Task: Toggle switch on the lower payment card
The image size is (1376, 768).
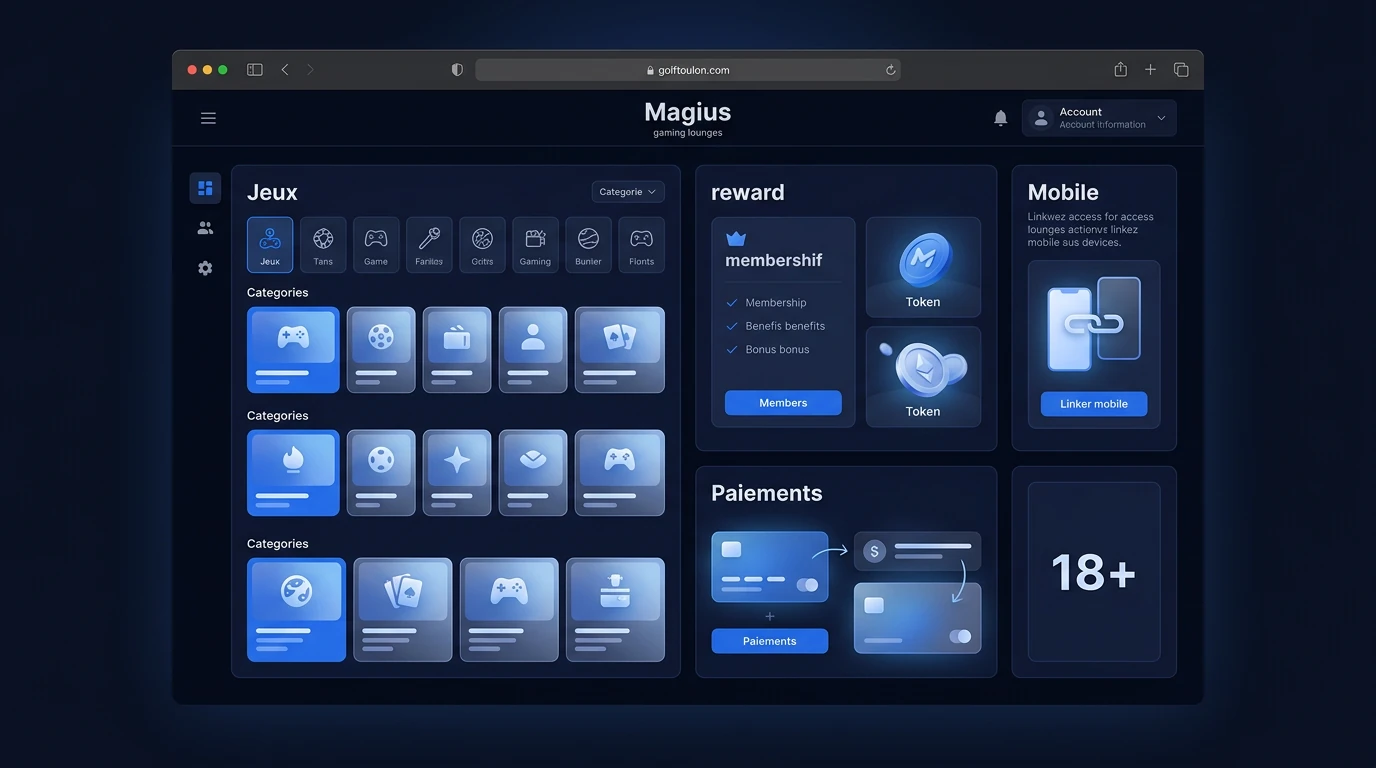Action: [x=960, y=636]
